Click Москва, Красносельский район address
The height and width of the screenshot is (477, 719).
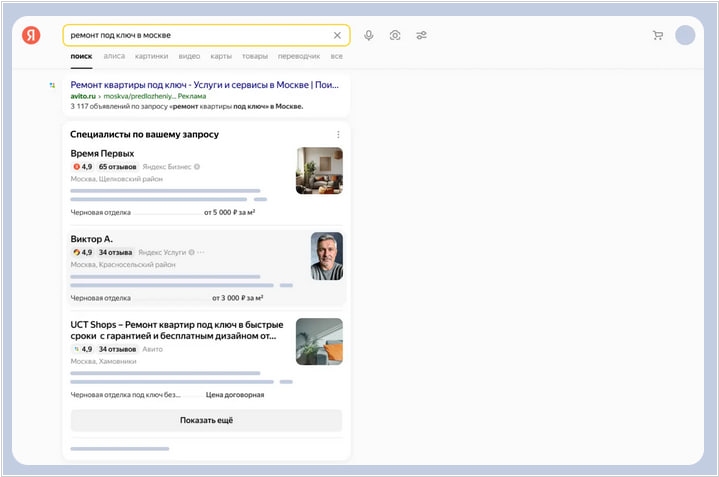tap(123, 265)
